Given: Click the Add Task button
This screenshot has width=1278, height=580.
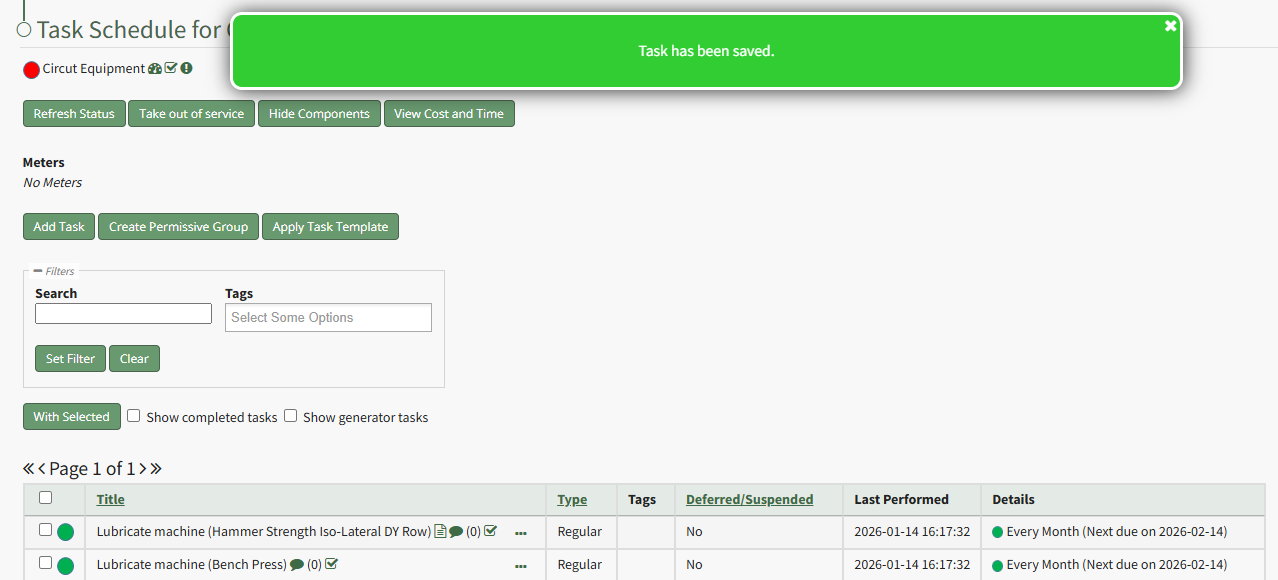Looking at the screenshot, I should click(59, 227).
